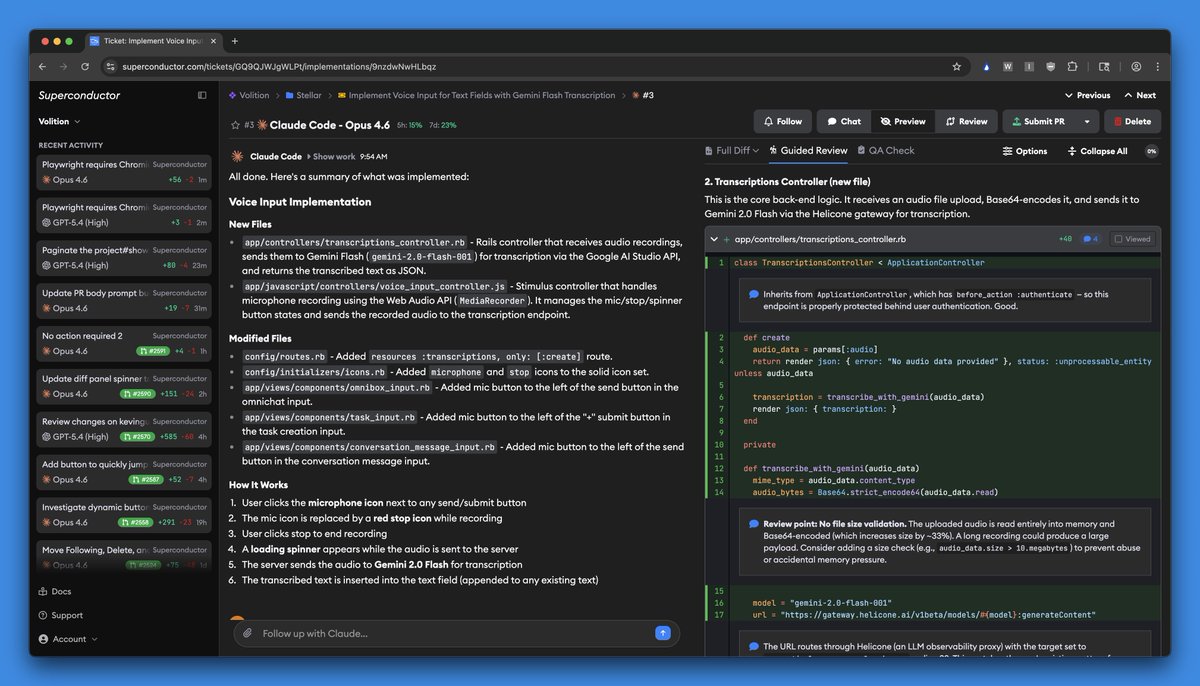Expand the Full Diff dropdown
1200x686 pixels.
[732, 151]
